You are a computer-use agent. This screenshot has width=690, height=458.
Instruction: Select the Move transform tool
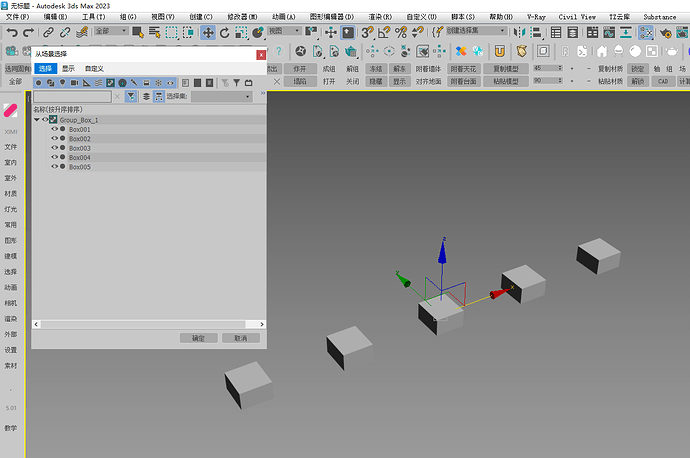click(209, 32)
